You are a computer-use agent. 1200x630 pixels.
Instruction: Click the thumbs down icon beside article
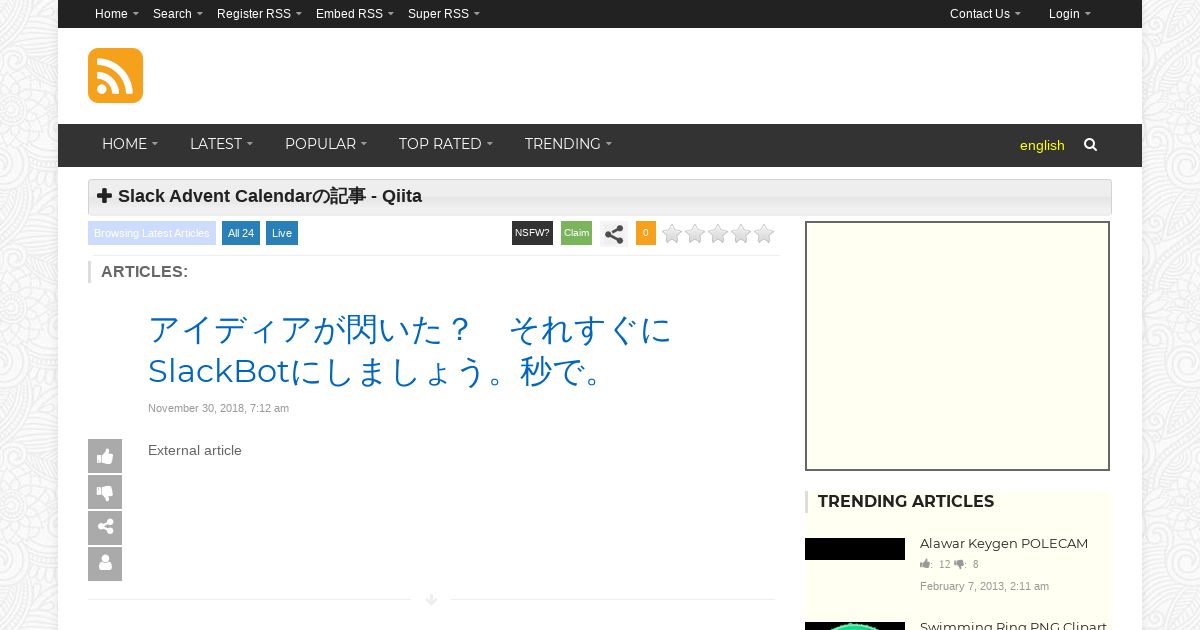[x=105, y=492]
